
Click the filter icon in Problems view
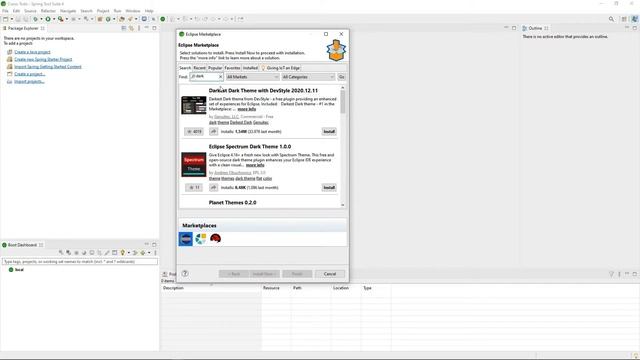pyautogui.click(x=611, y=274)
